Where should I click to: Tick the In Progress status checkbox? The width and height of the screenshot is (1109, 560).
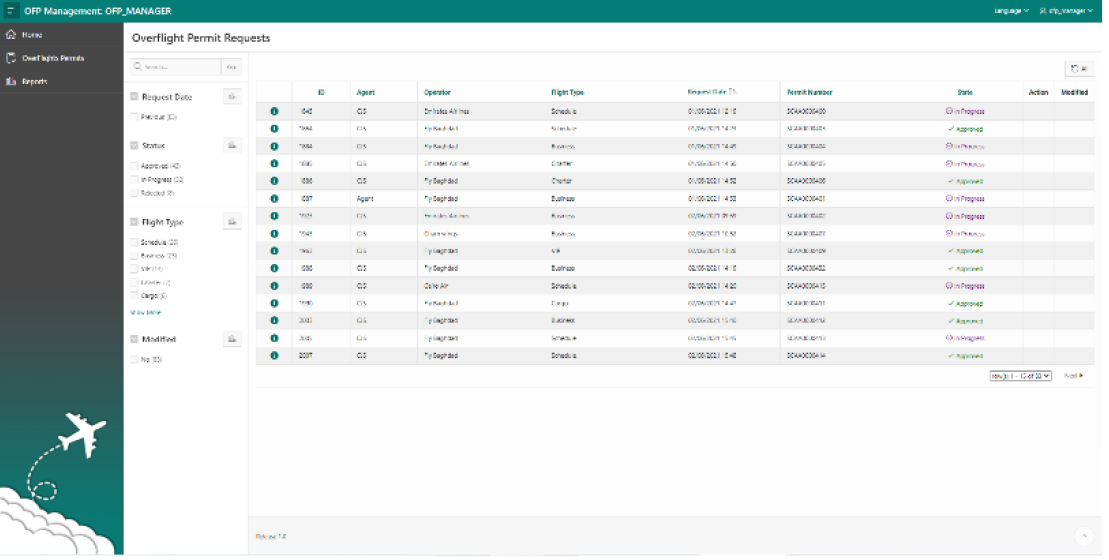point(134,180)
